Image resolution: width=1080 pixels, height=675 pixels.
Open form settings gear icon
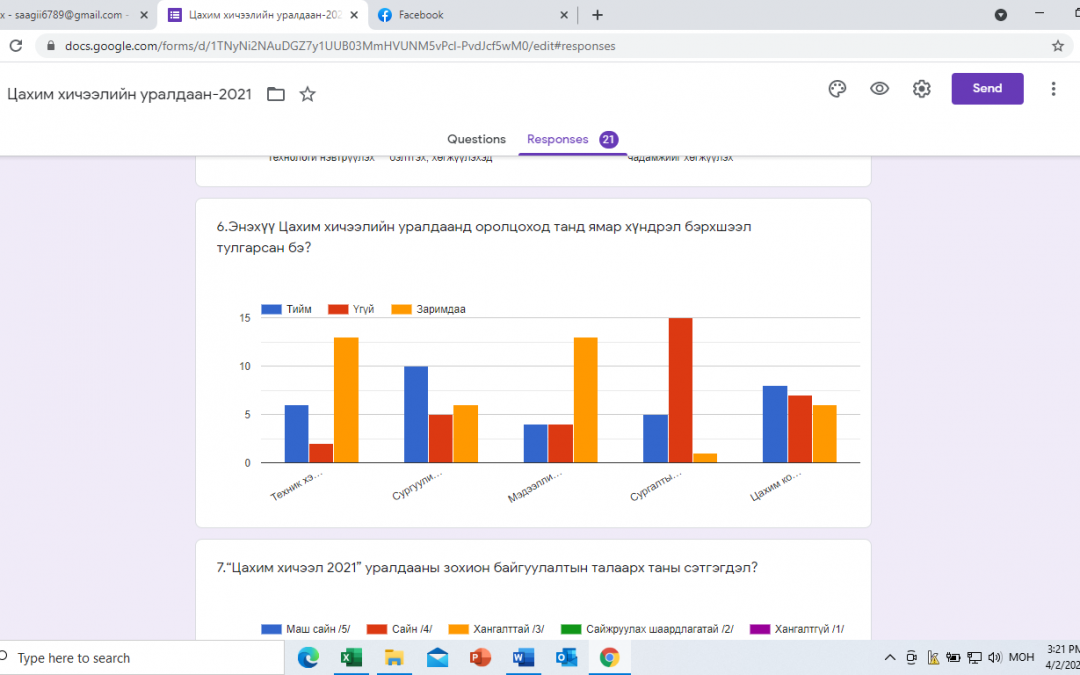[922, 89]
